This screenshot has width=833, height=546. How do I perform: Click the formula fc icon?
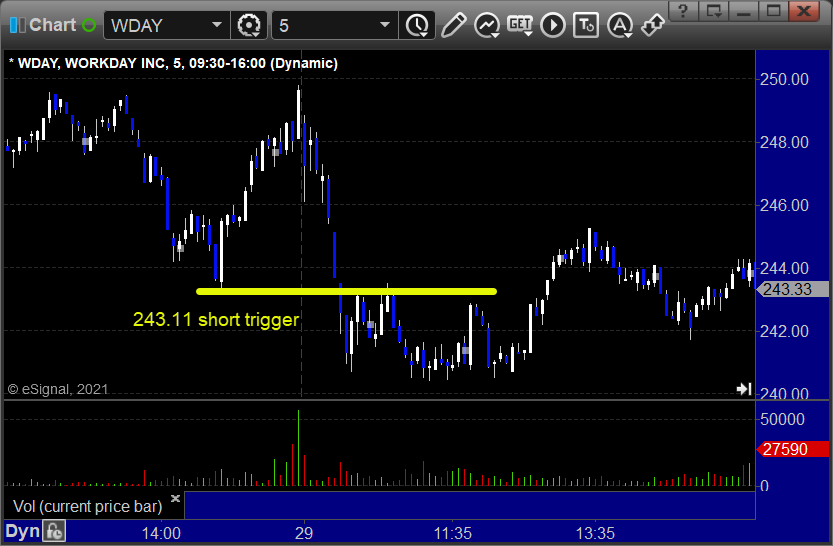pos(55,531)
